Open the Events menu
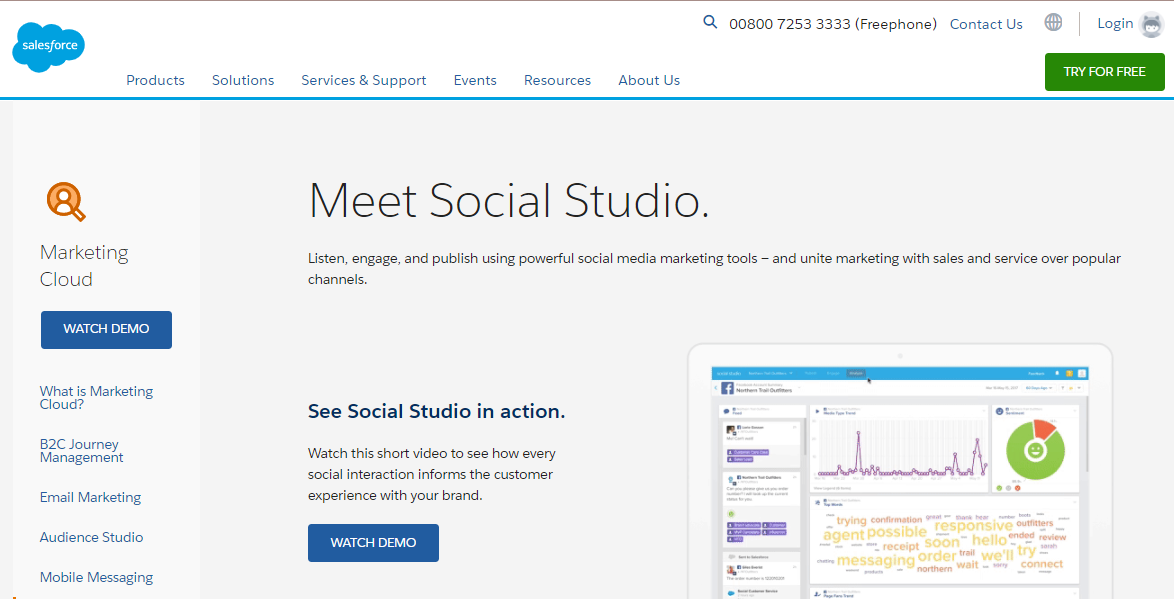 pos(475,80)
